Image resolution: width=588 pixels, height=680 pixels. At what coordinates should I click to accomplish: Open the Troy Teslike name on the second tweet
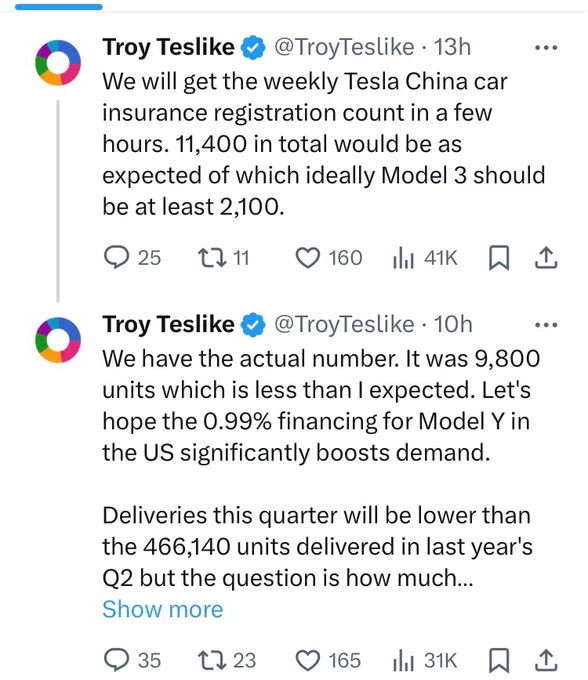click(168, 325)
